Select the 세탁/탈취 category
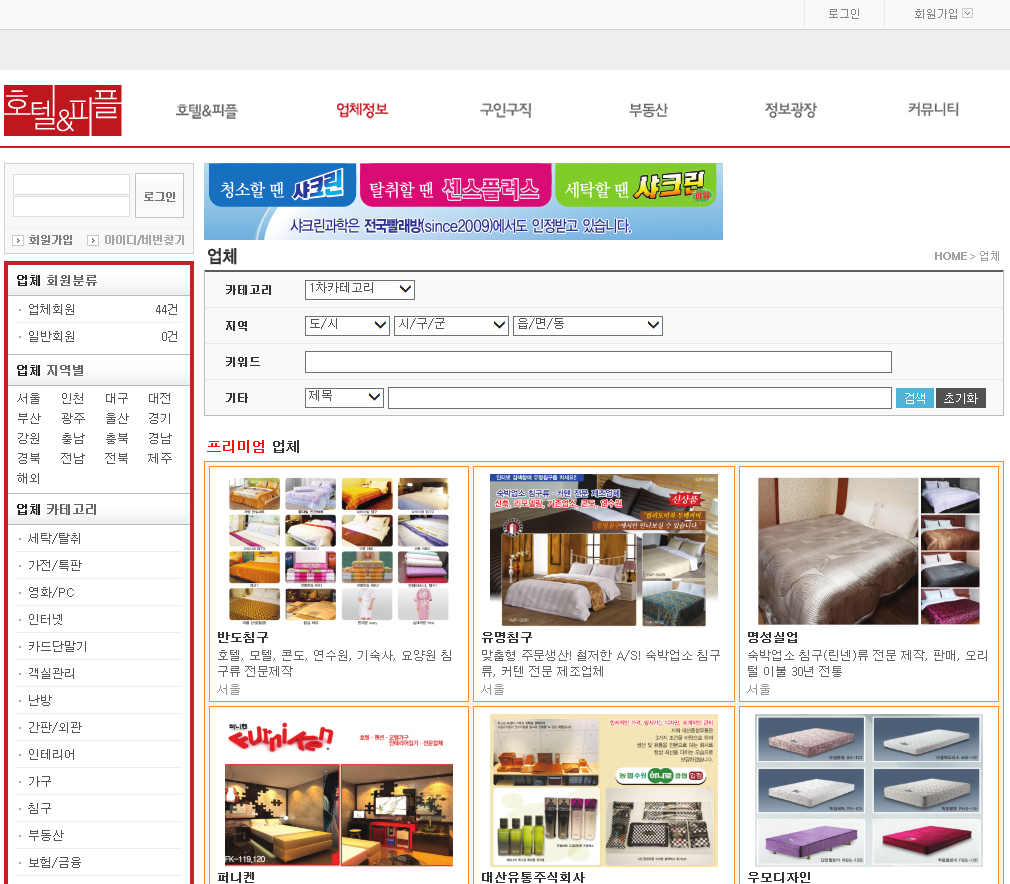 coord(55,538)
